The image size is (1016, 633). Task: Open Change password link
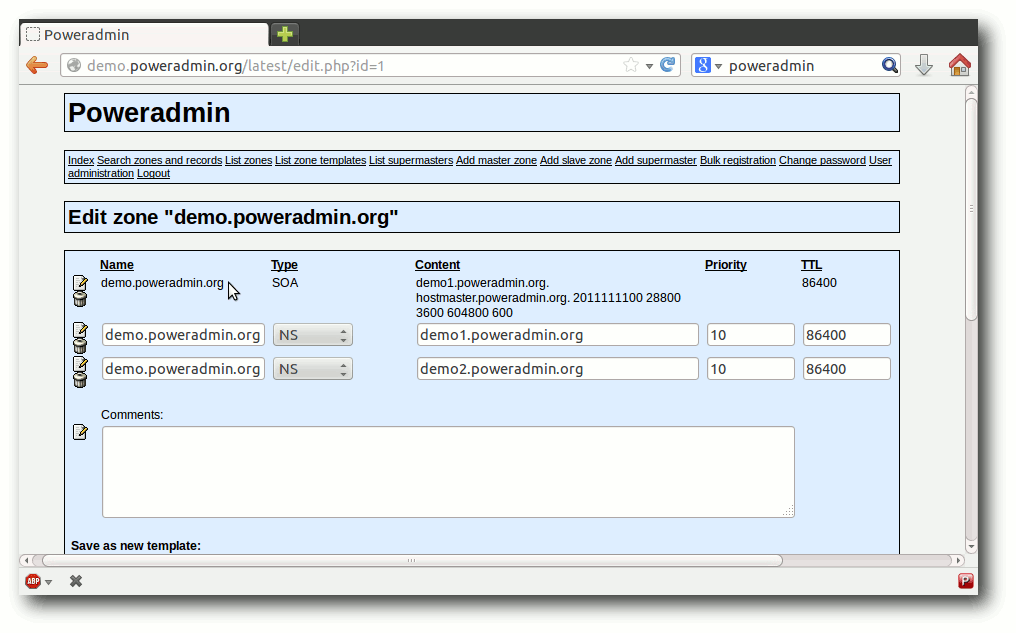[x=822, y=160]
